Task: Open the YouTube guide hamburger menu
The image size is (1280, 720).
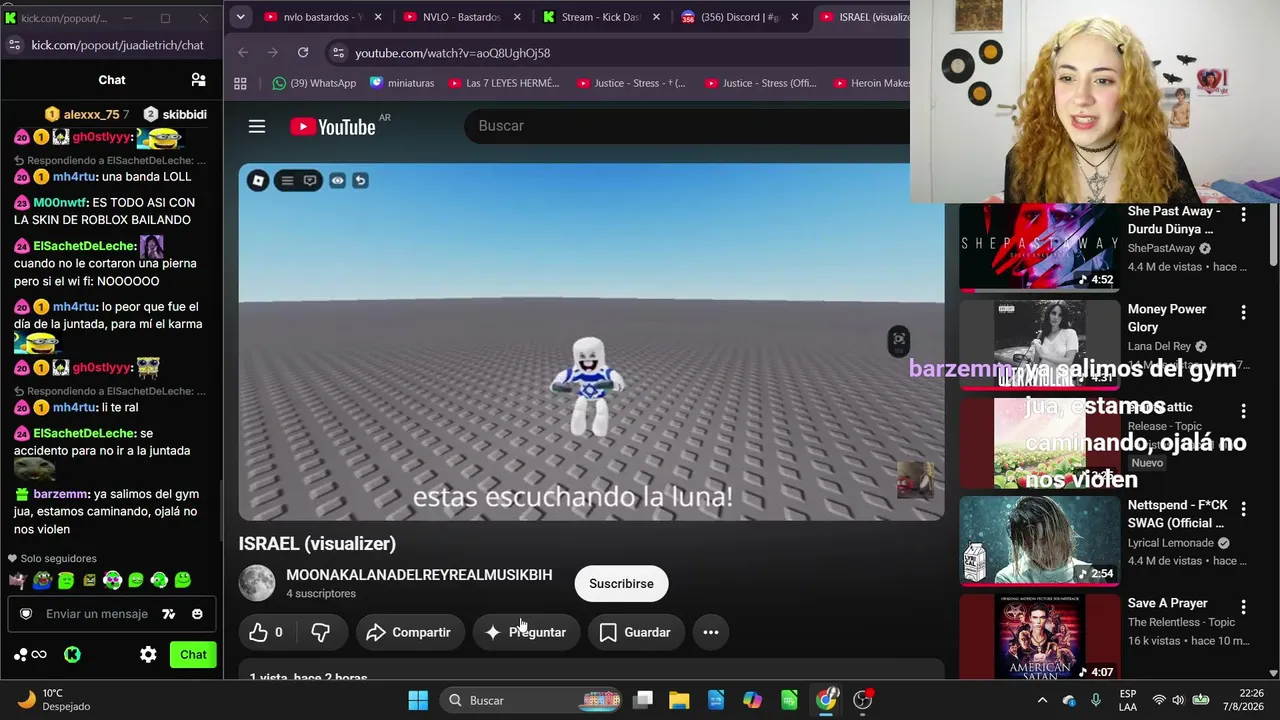Action: [257, 126]
